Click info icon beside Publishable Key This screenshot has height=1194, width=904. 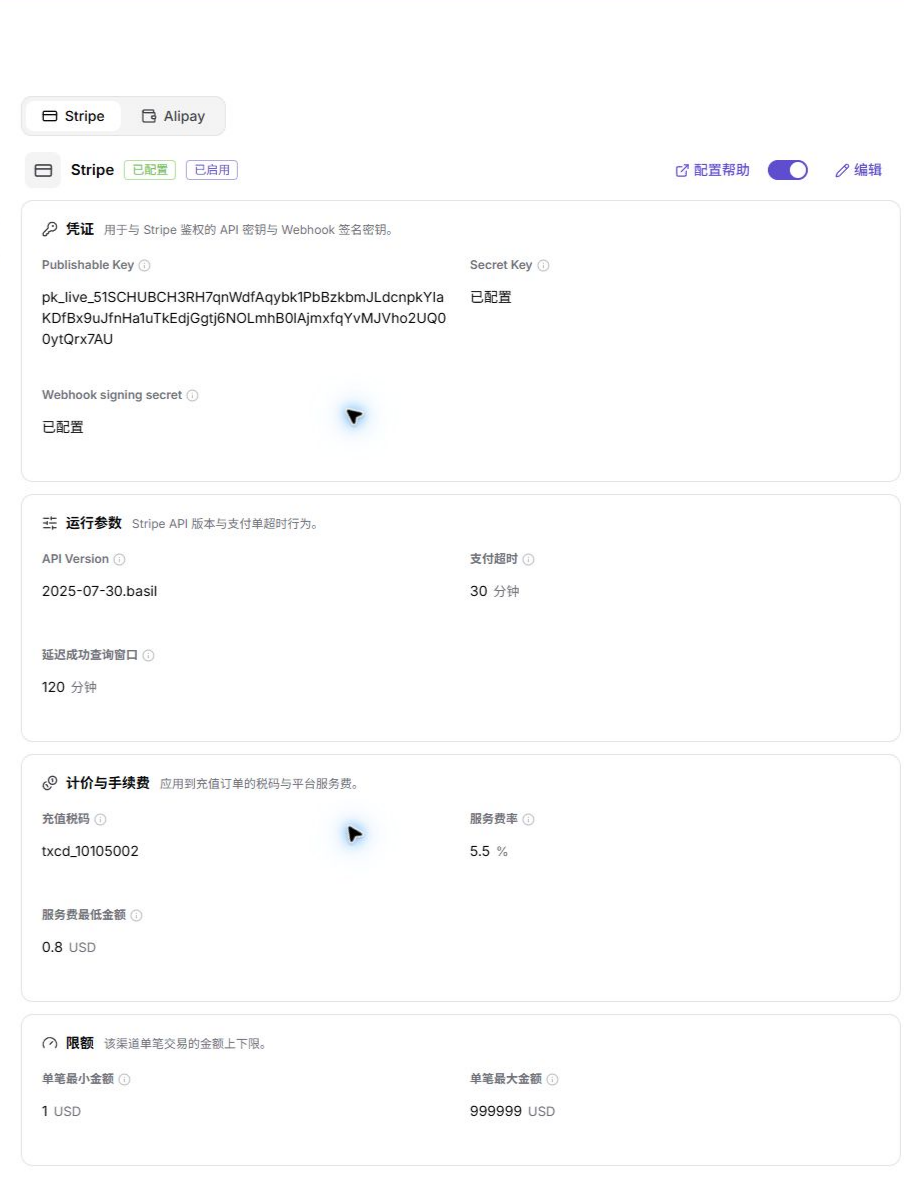pos(145,266)
